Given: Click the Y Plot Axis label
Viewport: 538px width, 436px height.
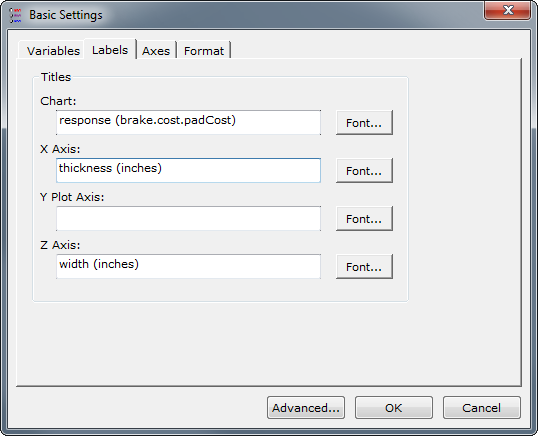Looking at the screenshot, I should pyautogui.click(x=72, y=197).
